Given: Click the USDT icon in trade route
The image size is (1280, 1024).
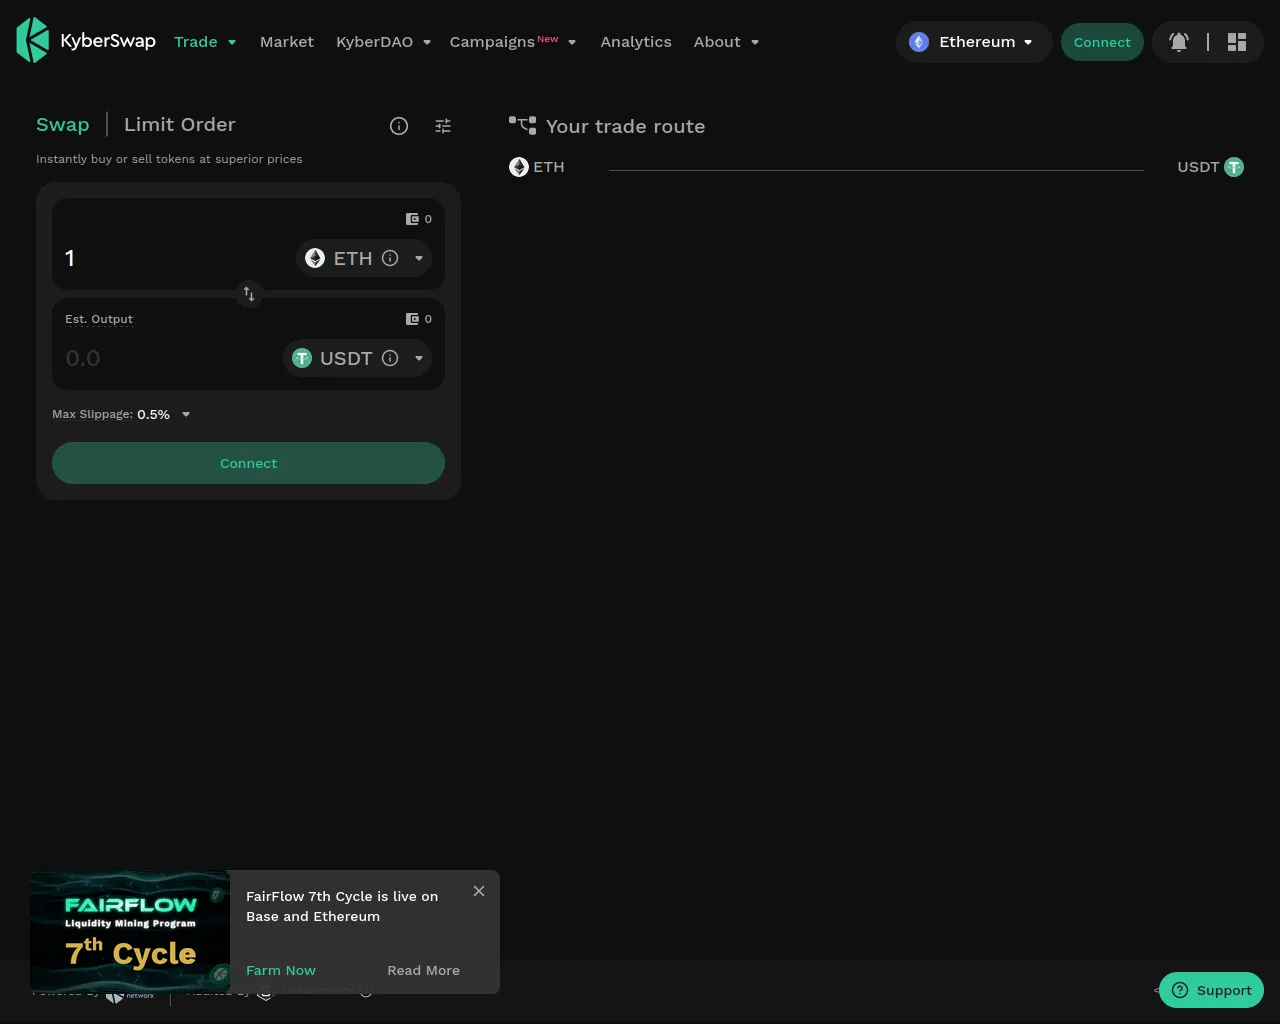Looking at the screenshot, I should coord(1234,167).
